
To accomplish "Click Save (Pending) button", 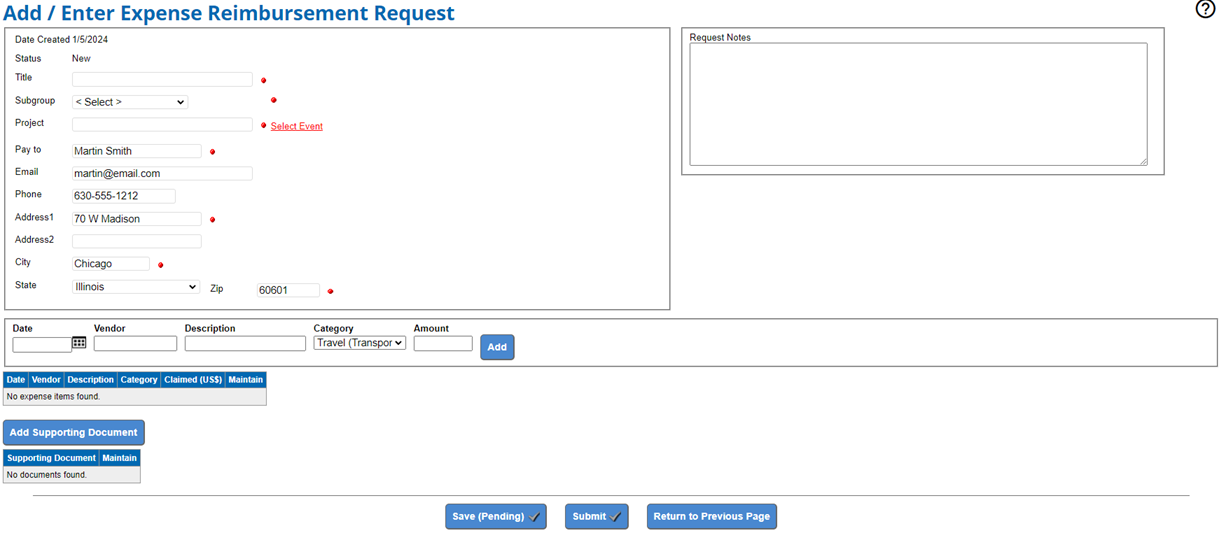I will [x=495, y=517].
